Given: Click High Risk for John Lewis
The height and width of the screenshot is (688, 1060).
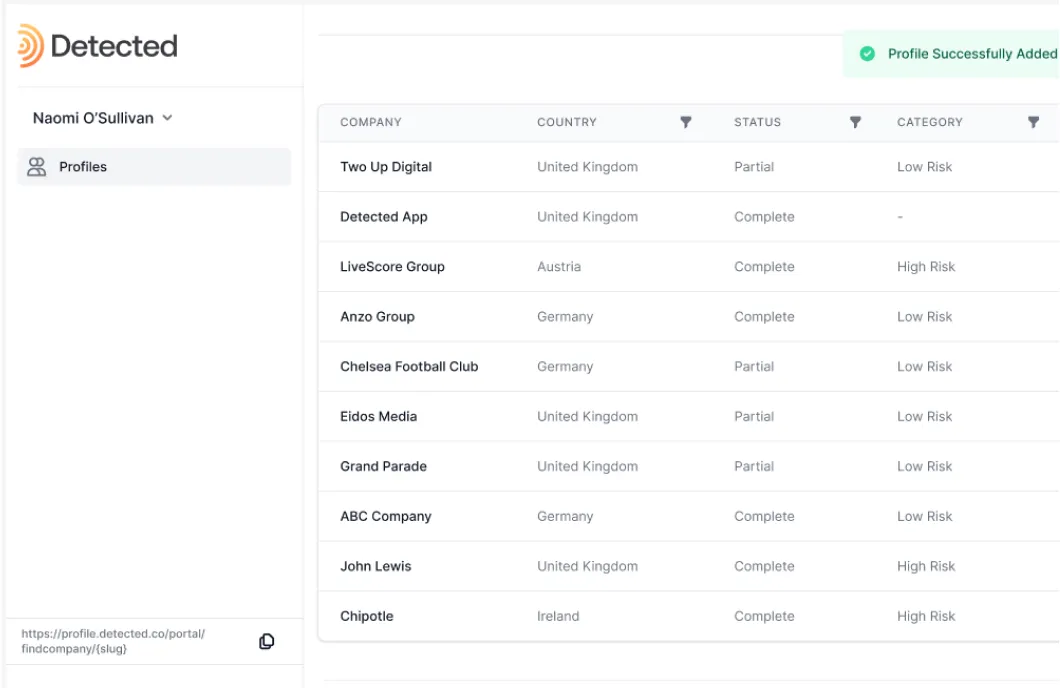Looking at the screenshot, I should pos(926,566).
